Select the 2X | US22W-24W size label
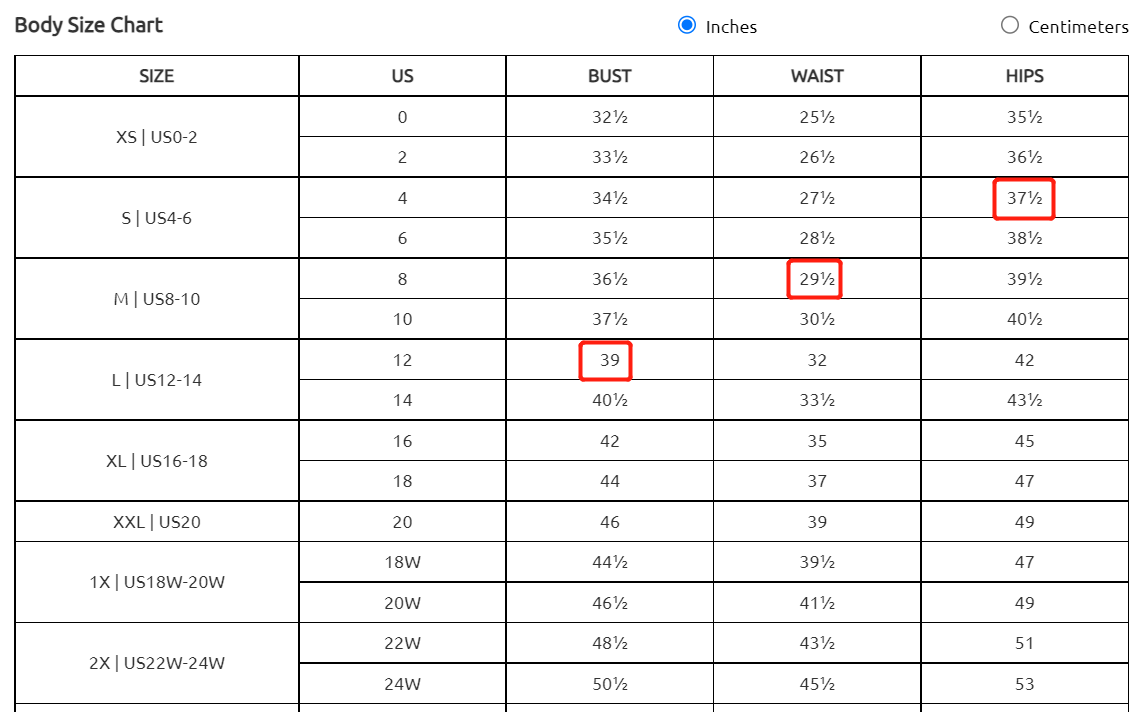The image size is (1148, 712). click(157, 663)
